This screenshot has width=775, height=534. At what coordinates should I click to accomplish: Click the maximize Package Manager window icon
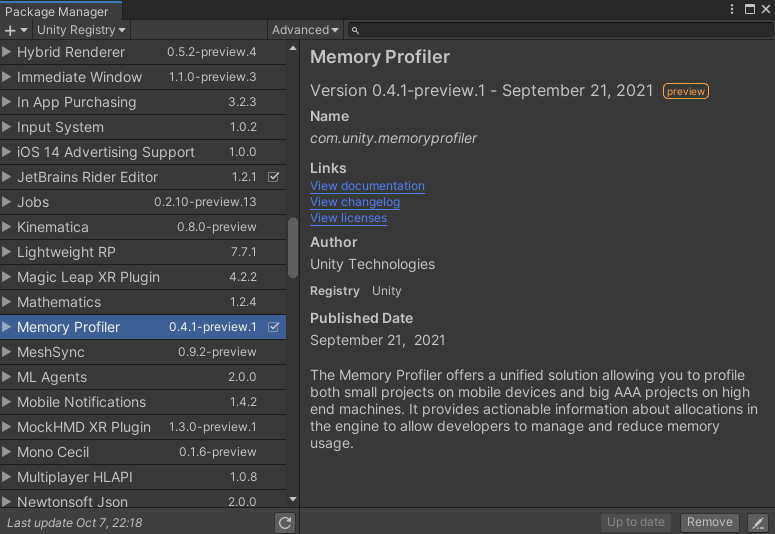[x=750, y=9]
